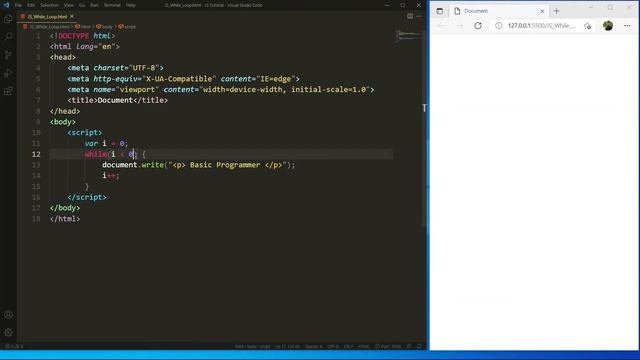
Task: Open the Go menu
Action: [x=82, y=5]
